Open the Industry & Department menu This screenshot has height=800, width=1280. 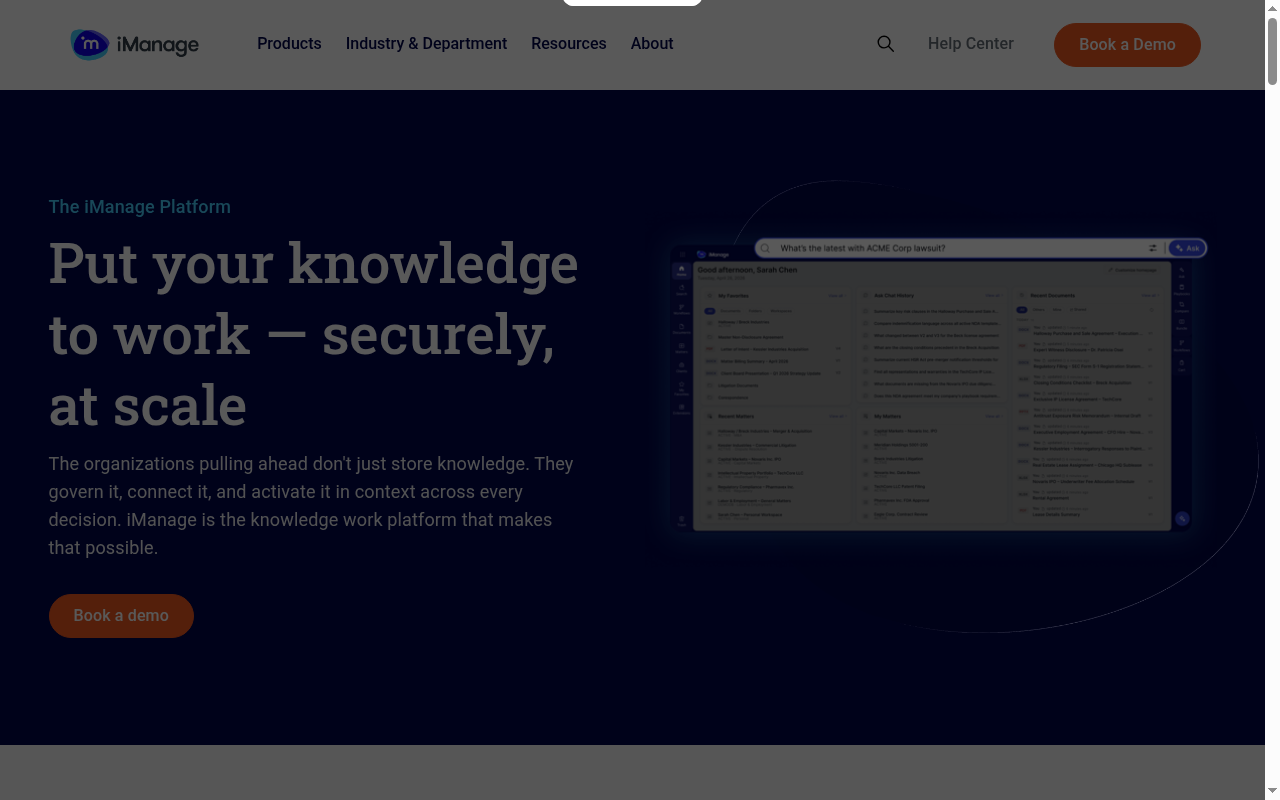coord(426,44)
